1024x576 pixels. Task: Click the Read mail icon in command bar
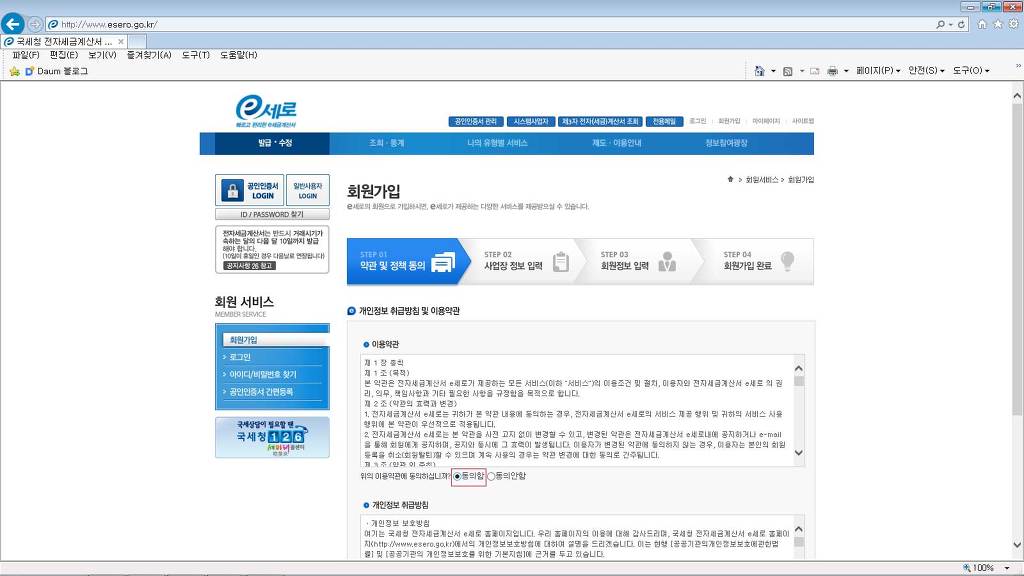[814, 71]
